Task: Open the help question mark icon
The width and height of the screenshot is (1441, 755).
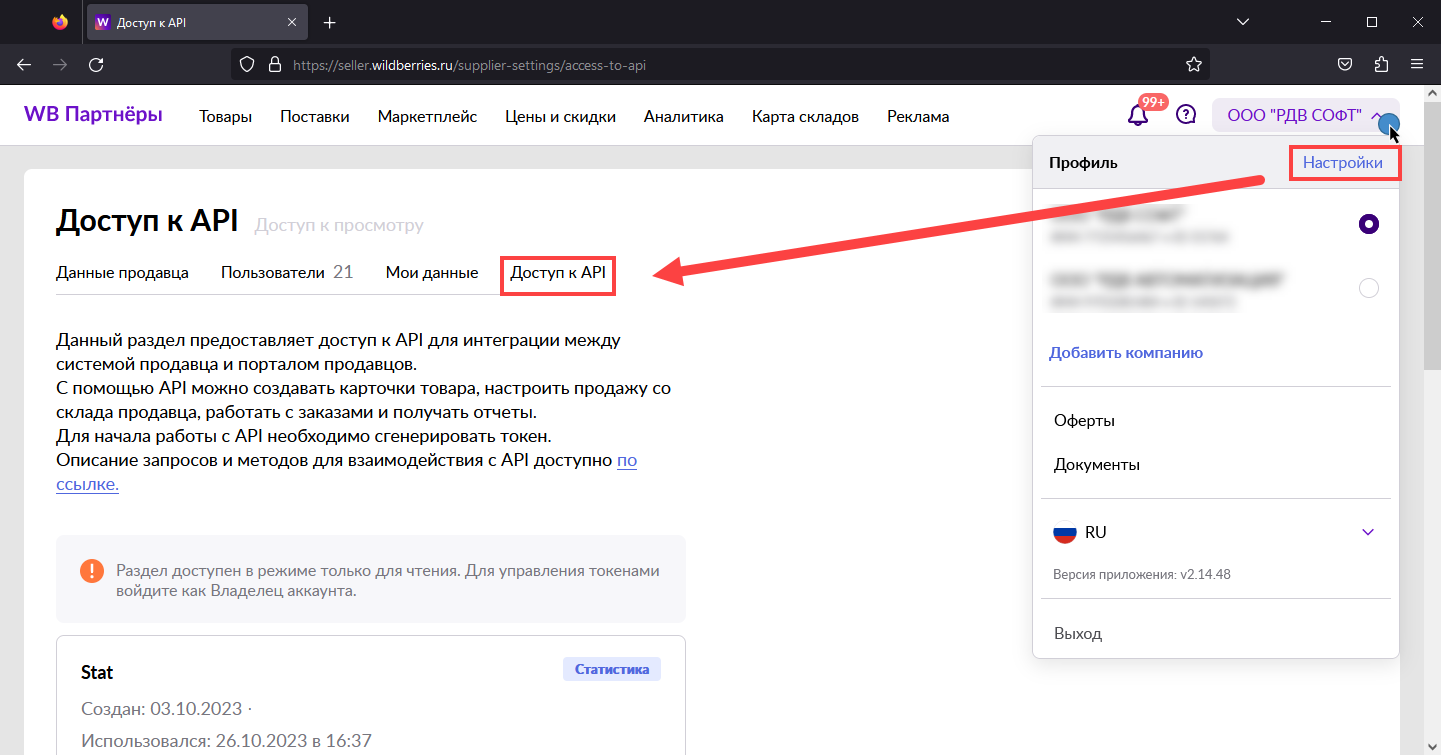Action: point(1186,115)
